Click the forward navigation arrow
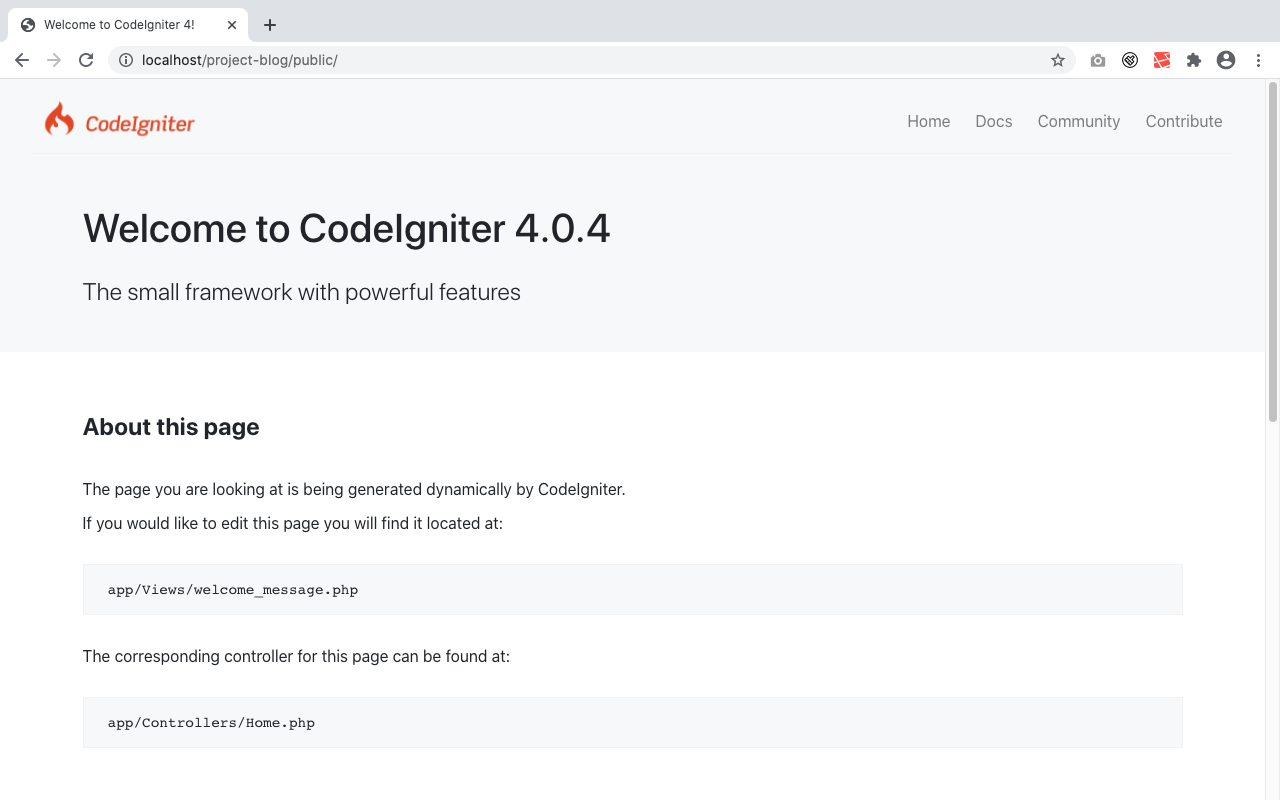1280x800 pixels. click(x=54, y=60)
